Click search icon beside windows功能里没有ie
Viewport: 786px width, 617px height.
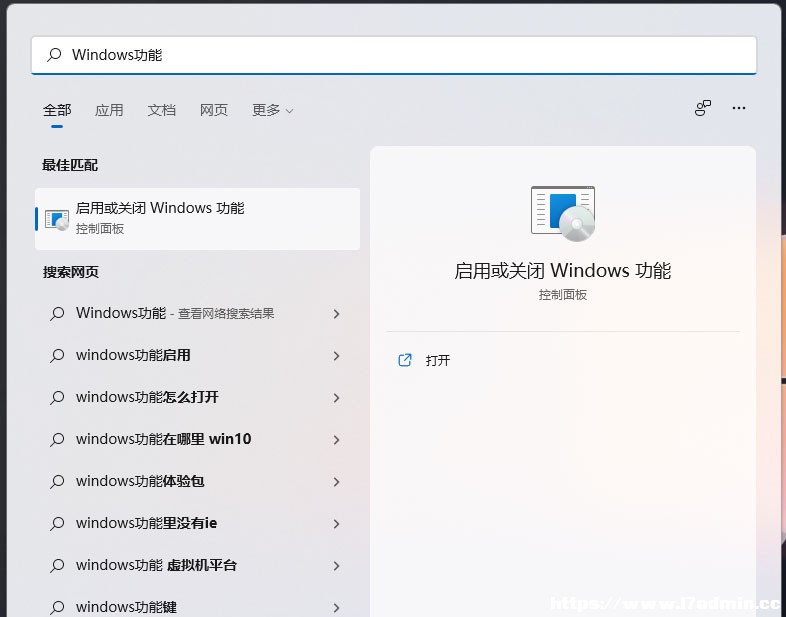(x=57, y=524)
